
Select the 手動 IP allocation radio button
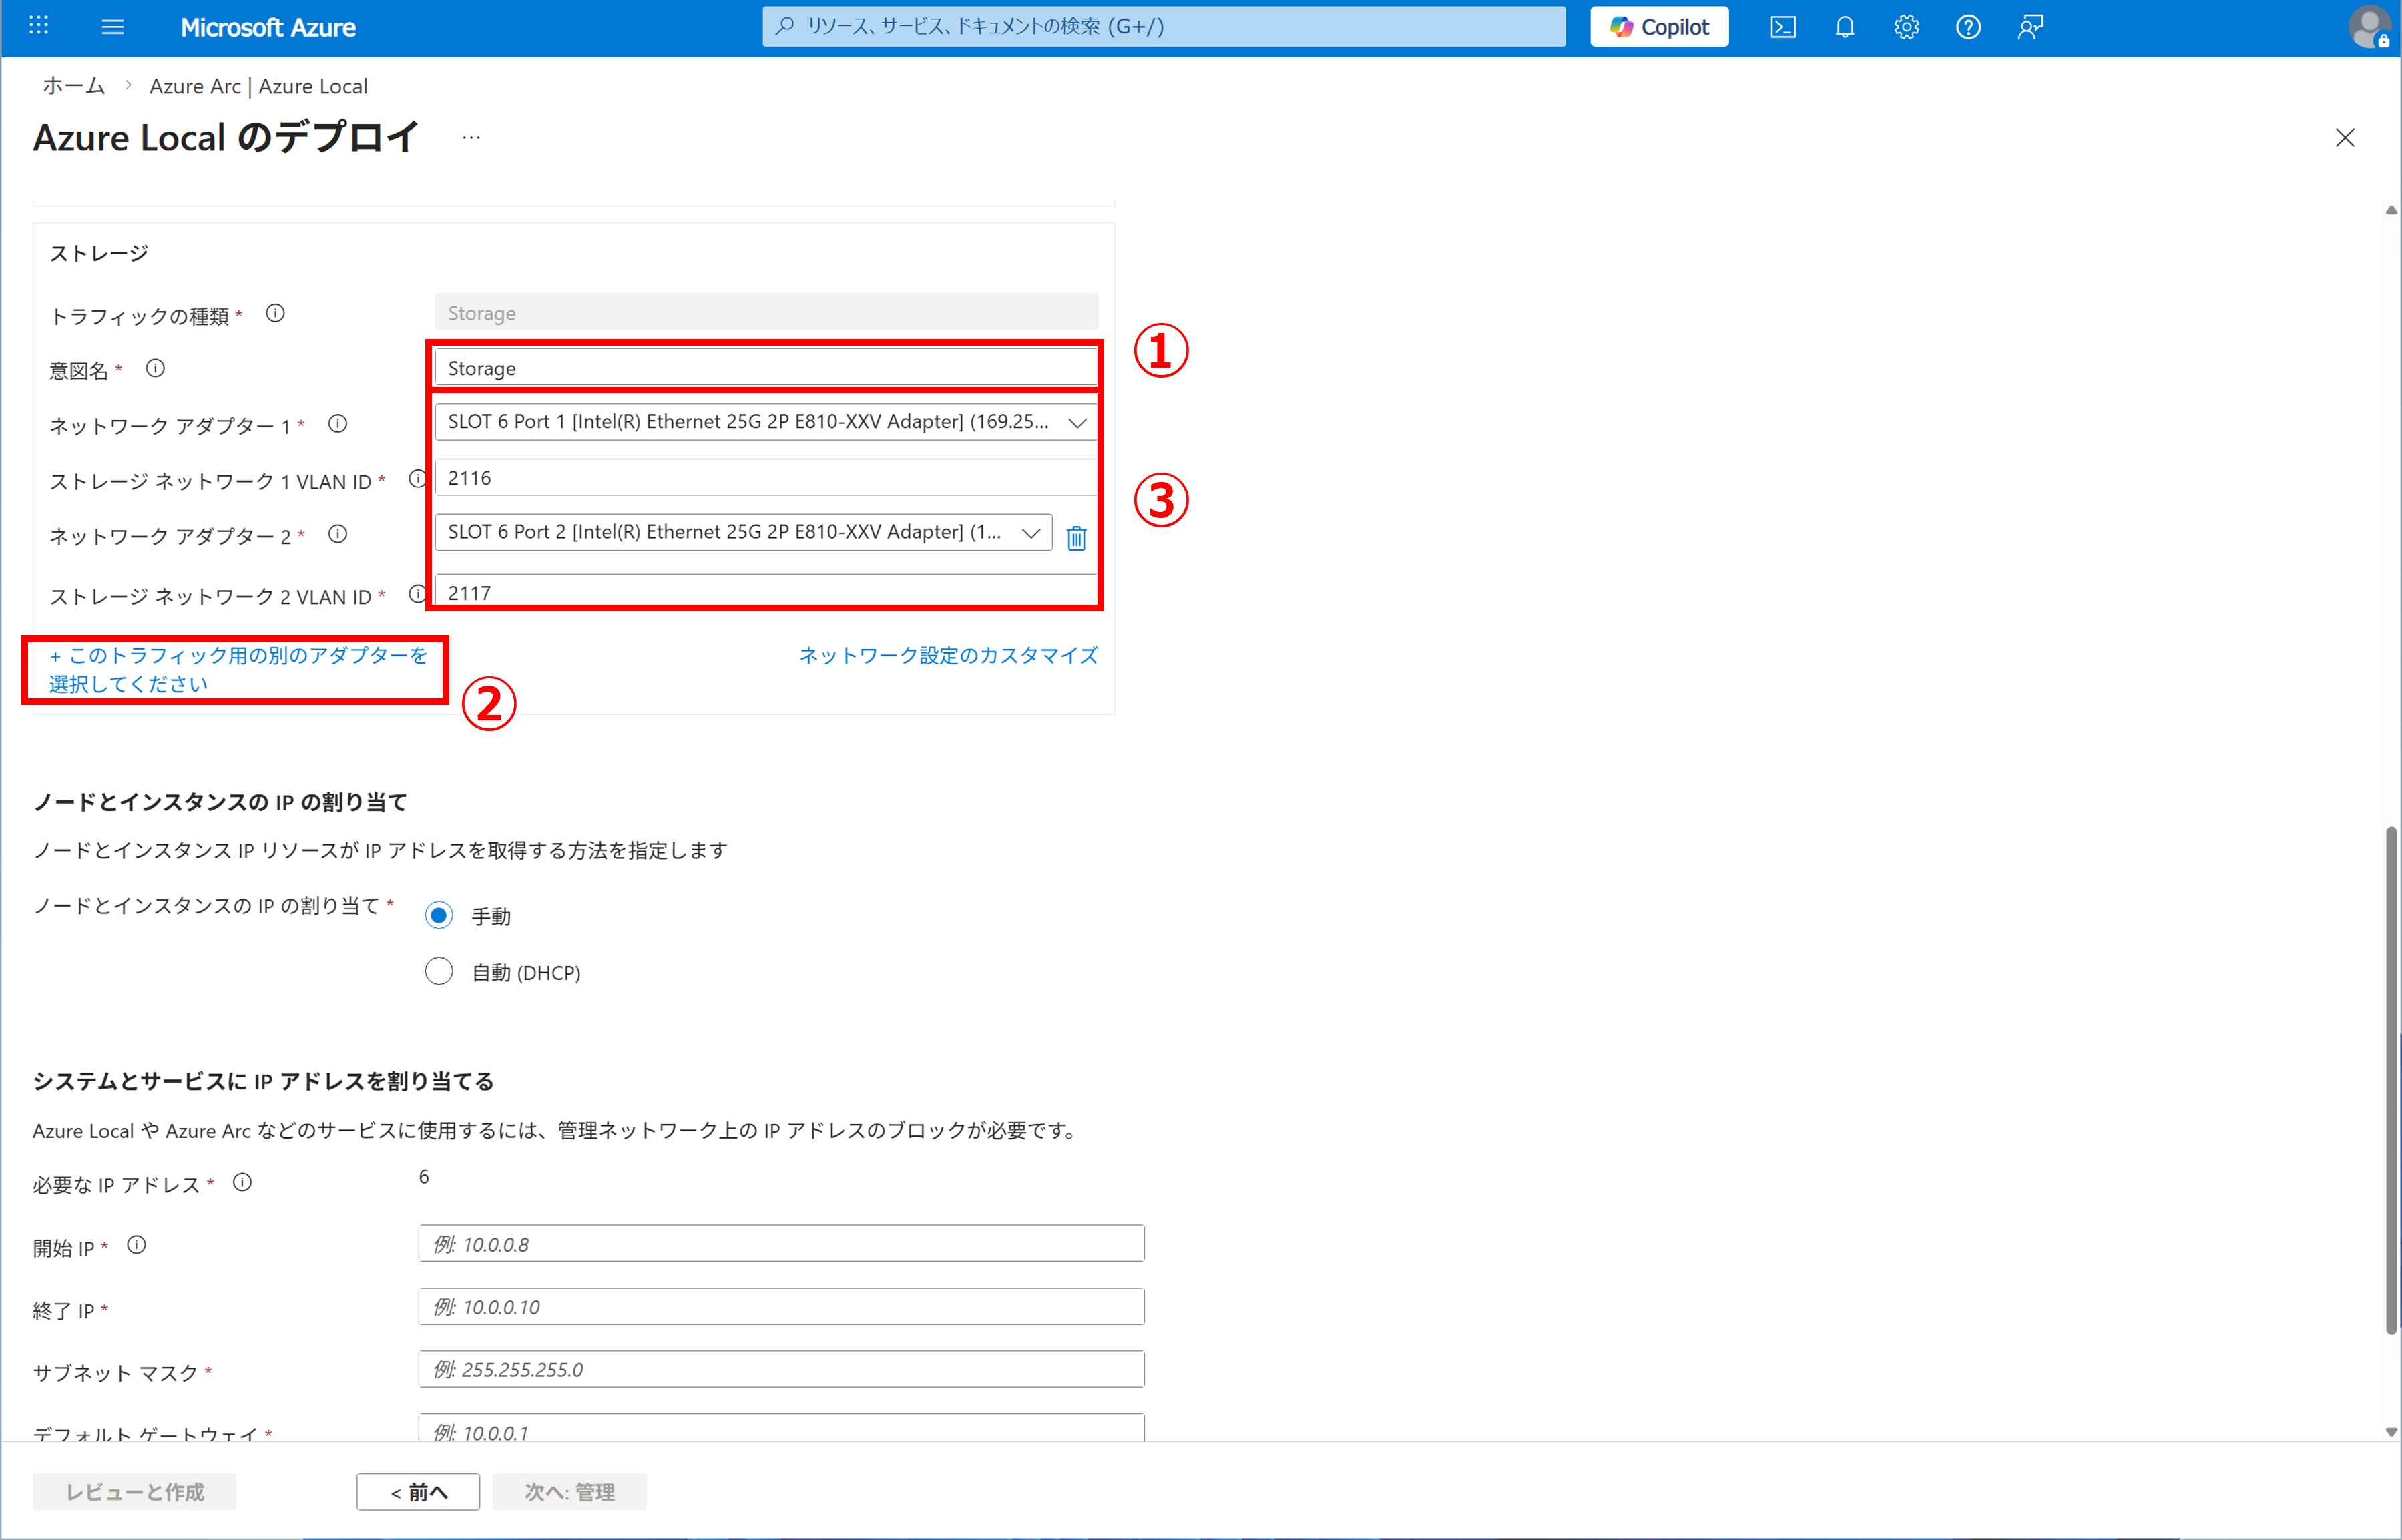click(x=439, y=915)
